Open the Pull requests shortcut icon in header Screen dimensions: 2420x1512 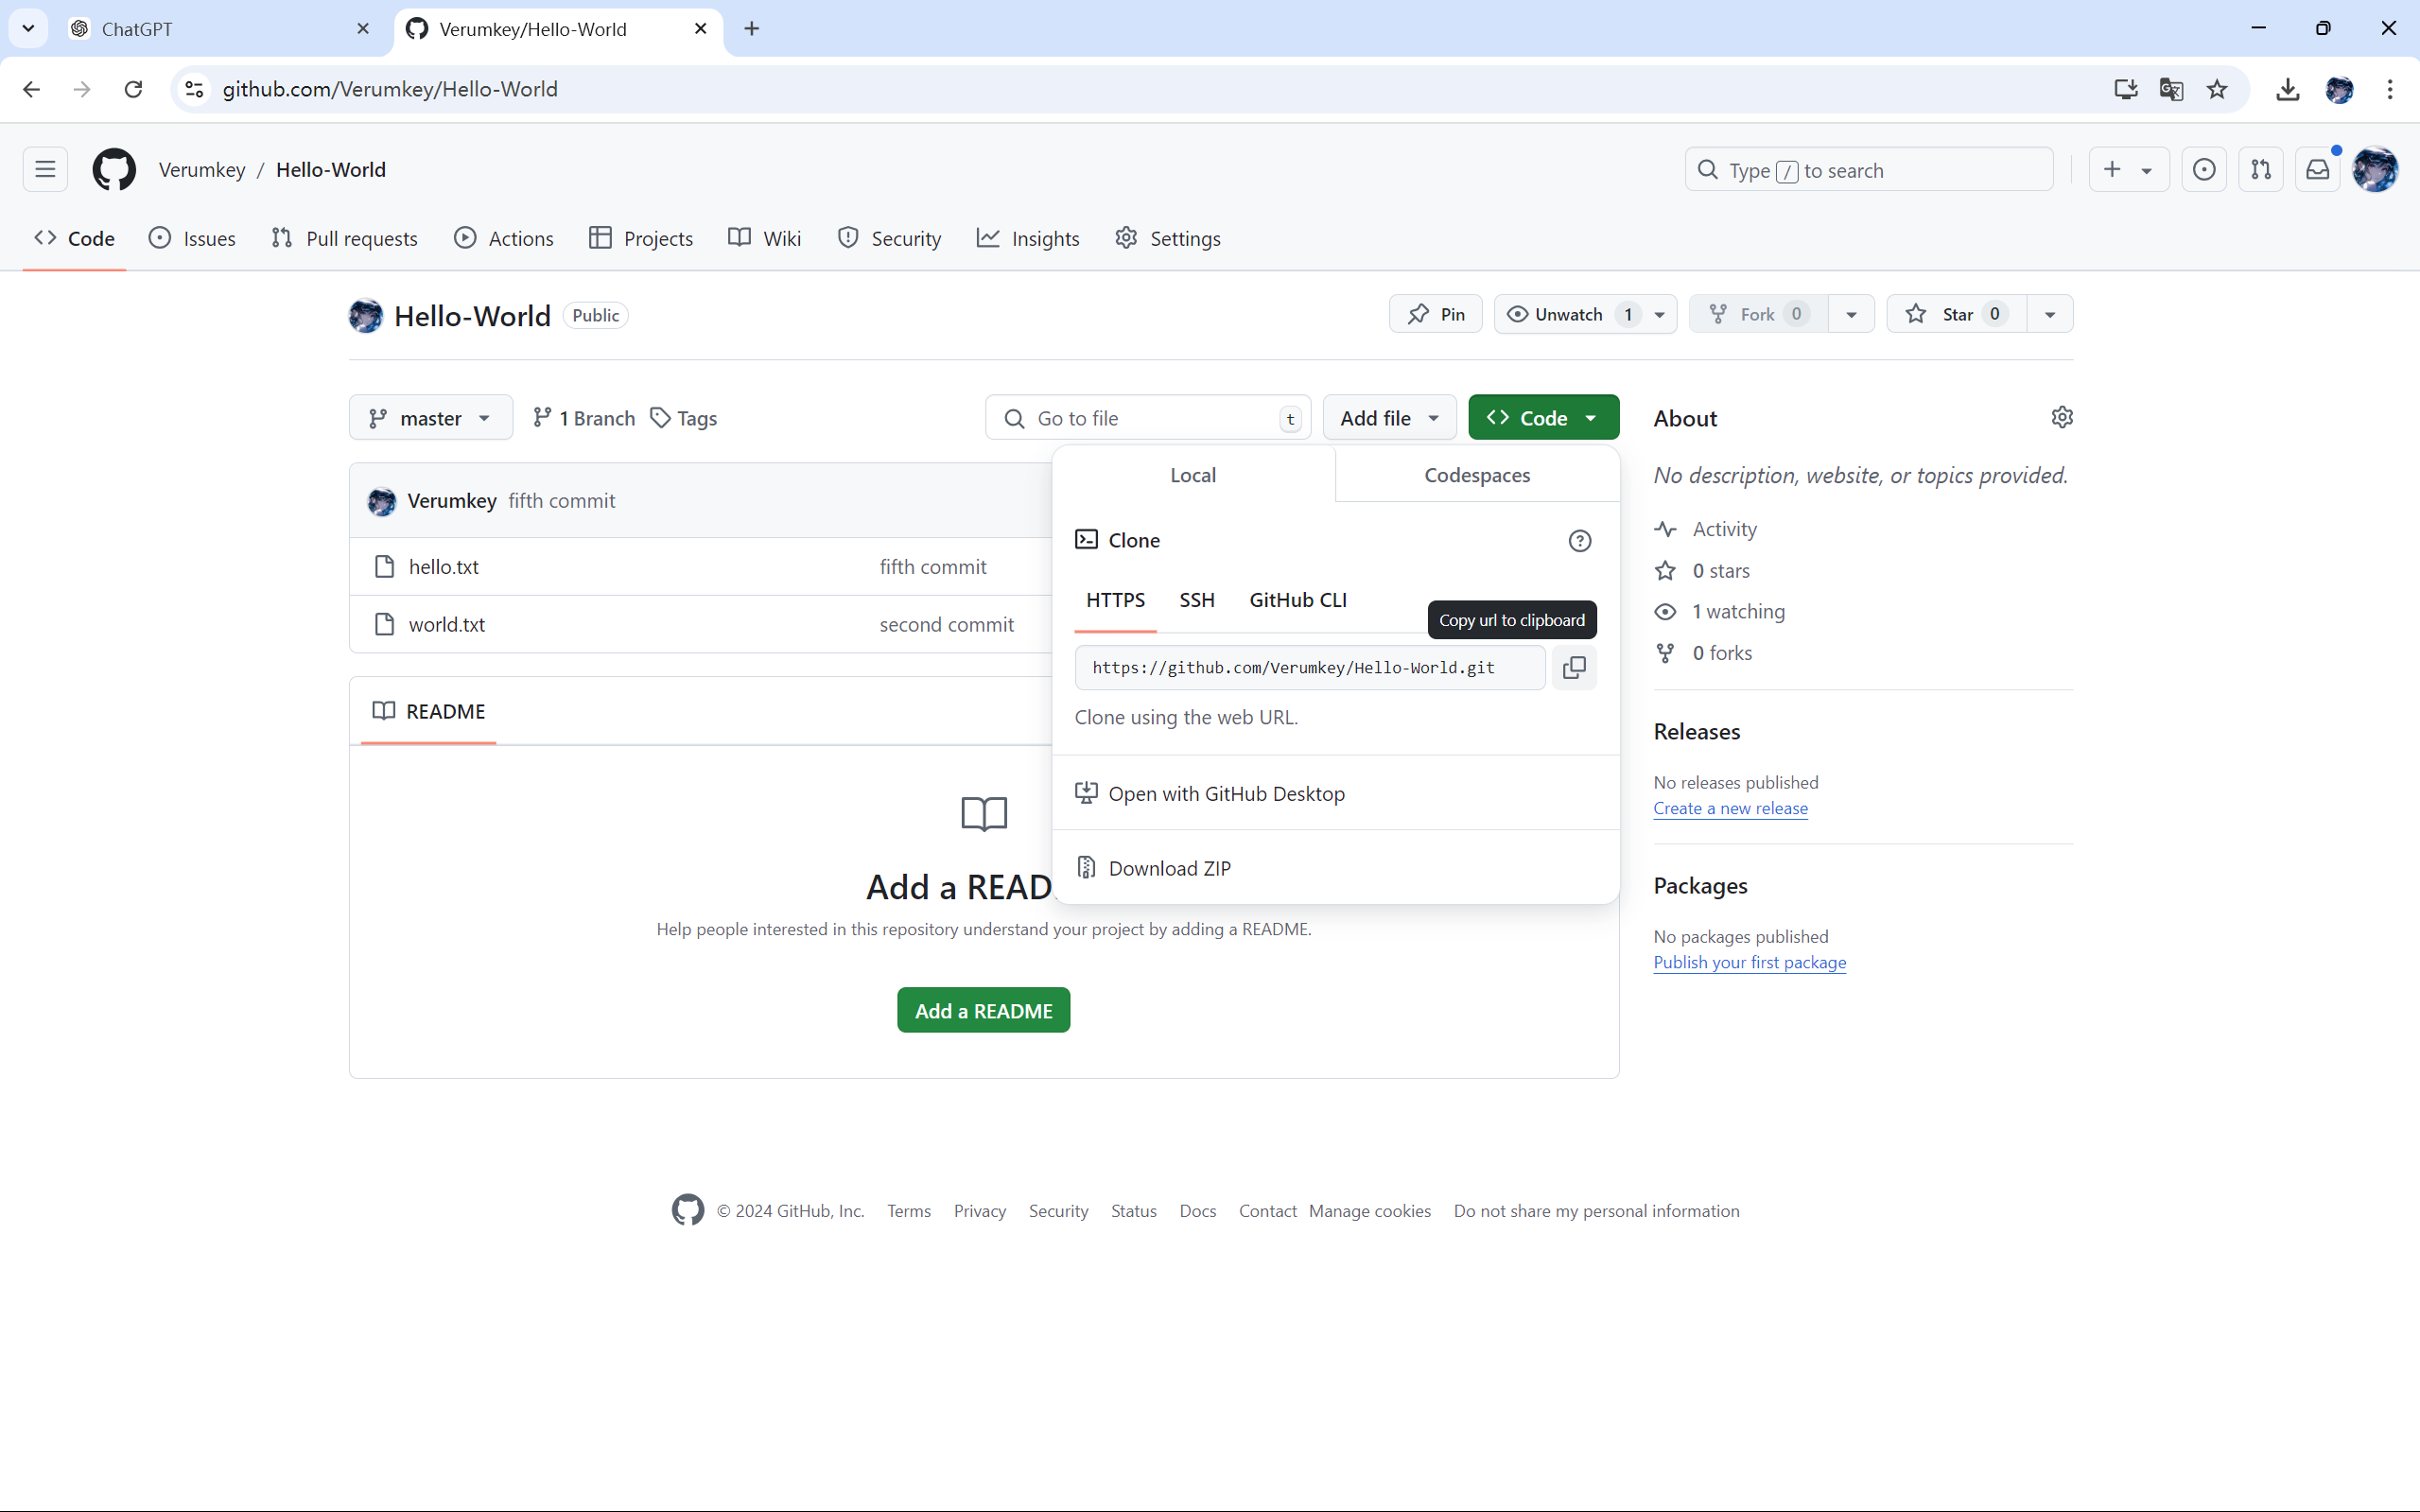tap(2261, 170)
